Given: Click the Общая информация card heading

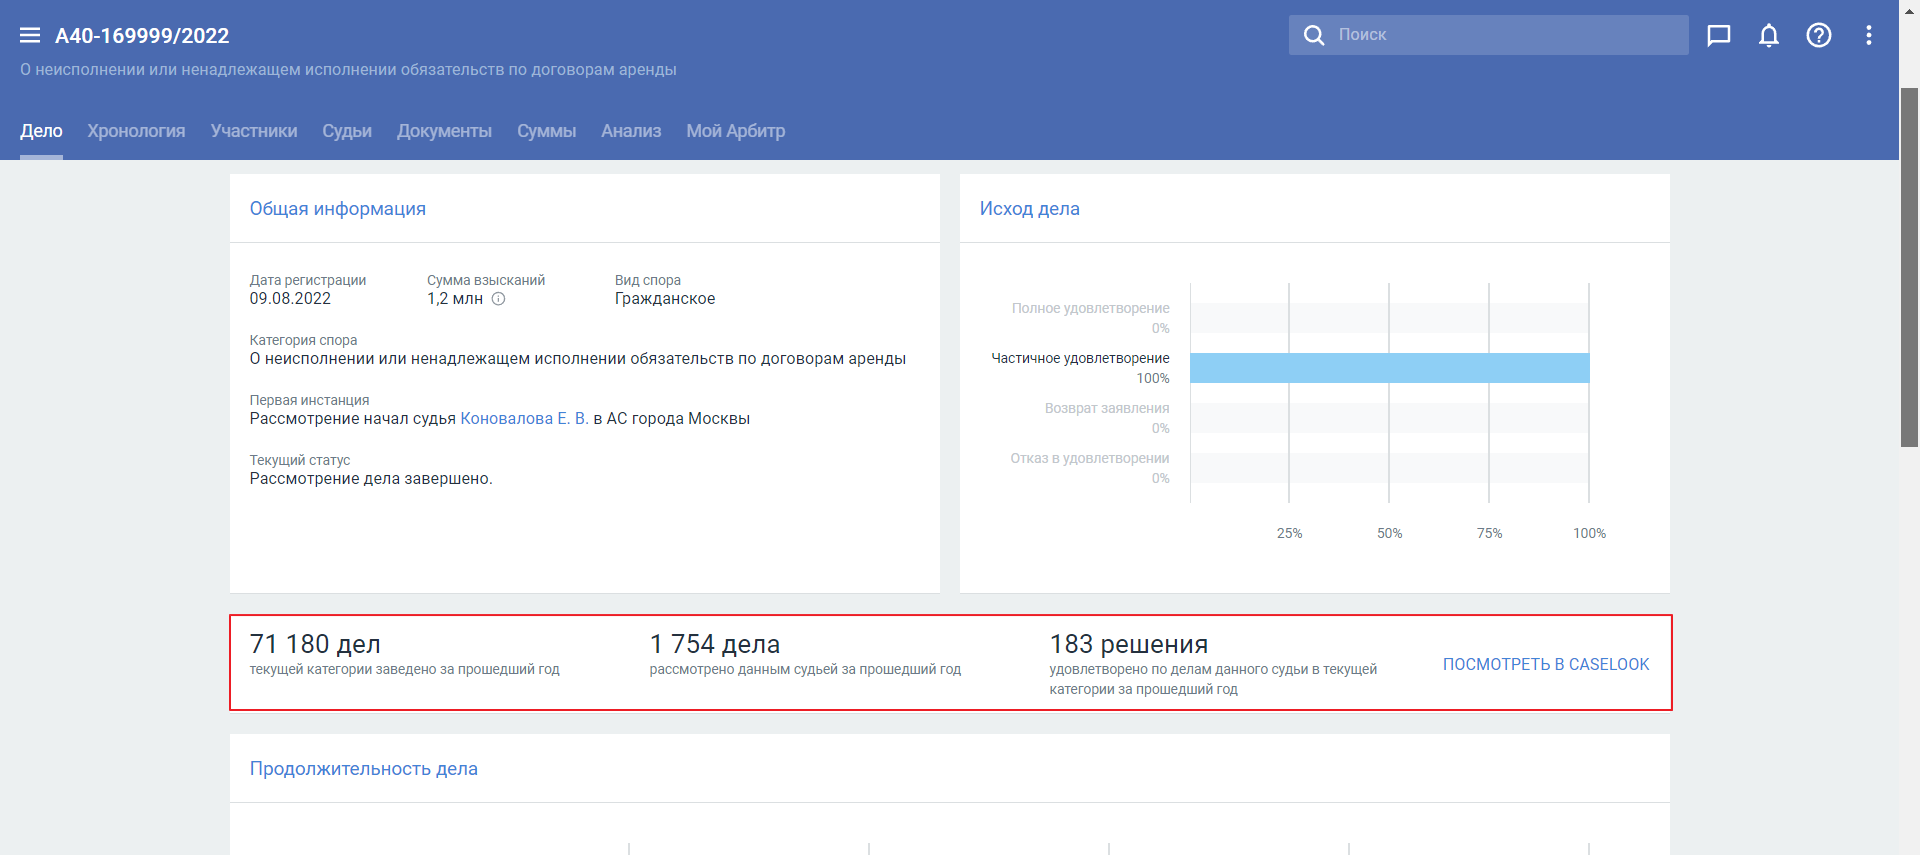Looking at the screenshot, I should tap(338, 209).
